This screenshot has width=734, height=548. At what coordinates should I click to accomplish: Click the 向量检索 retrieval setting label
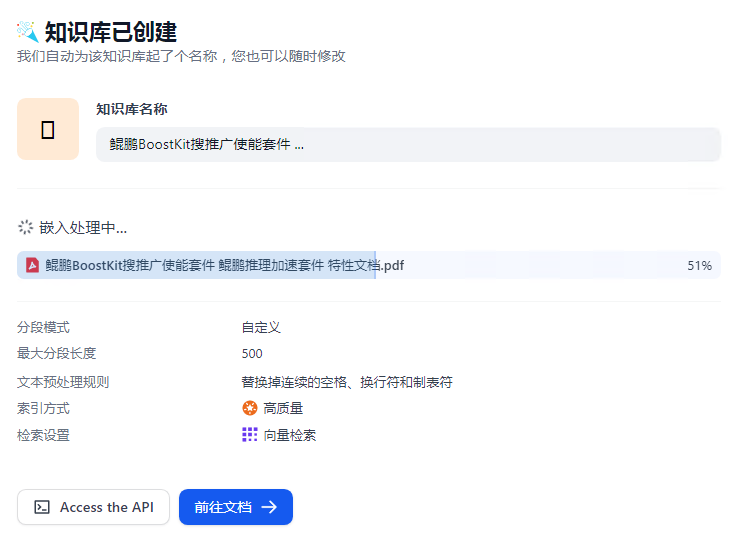(289, 435)
